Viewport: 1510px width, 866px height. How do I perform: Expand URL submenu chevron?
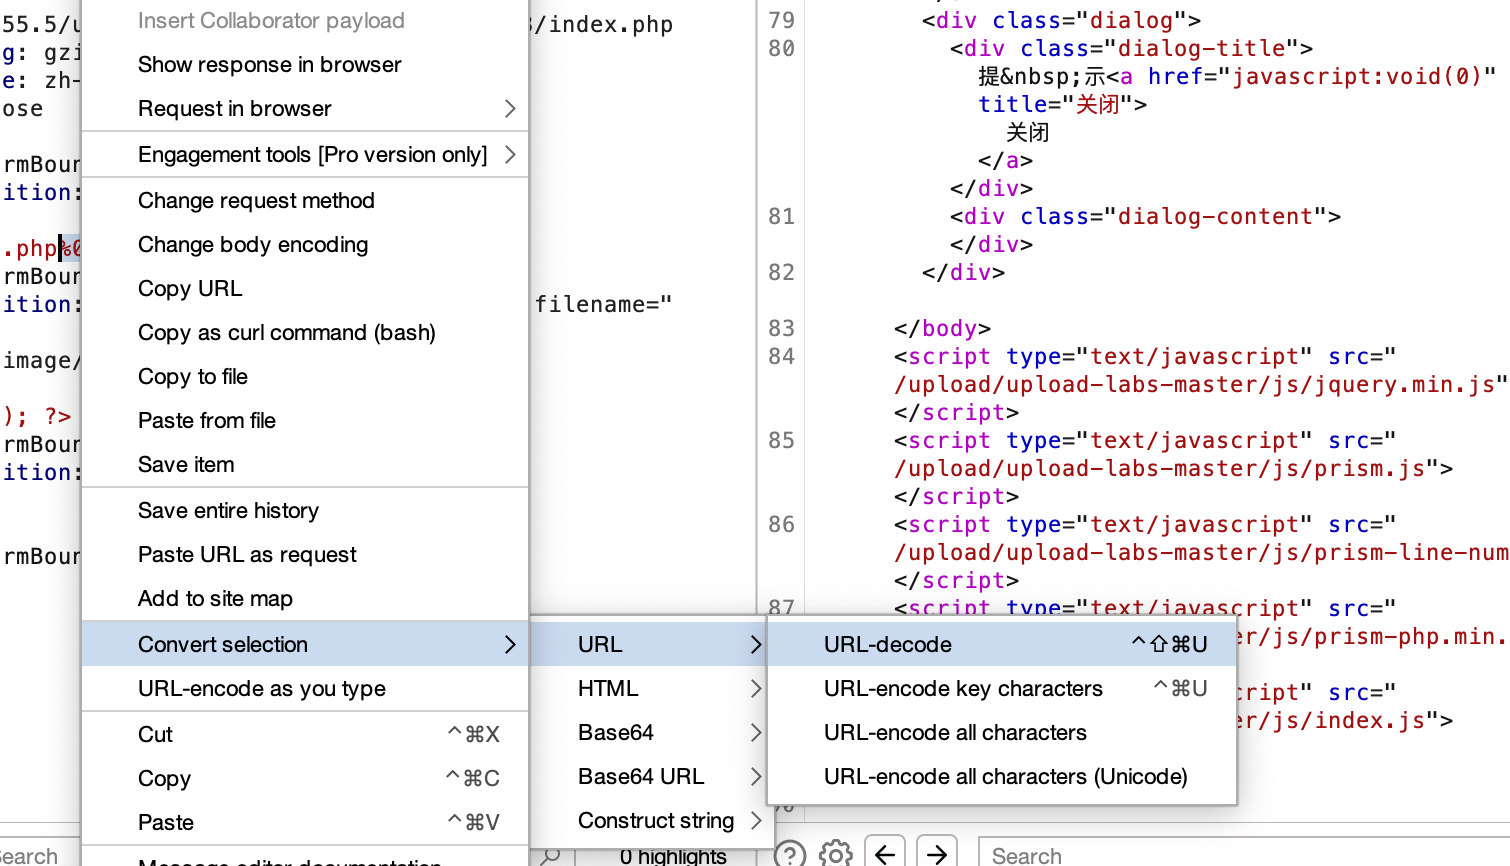coord(756,644)
